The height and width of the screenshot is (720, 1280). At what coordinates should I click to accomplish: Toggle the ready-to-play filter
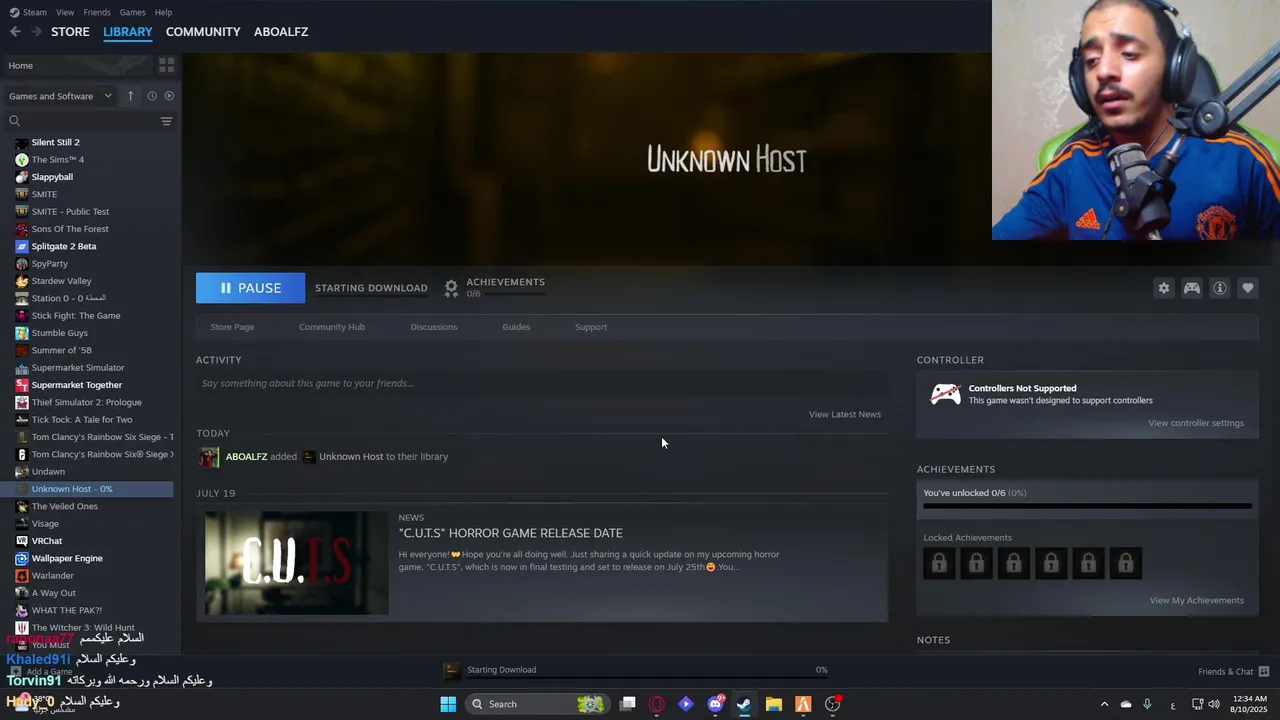pyautogui.click(x=169, y=96)
